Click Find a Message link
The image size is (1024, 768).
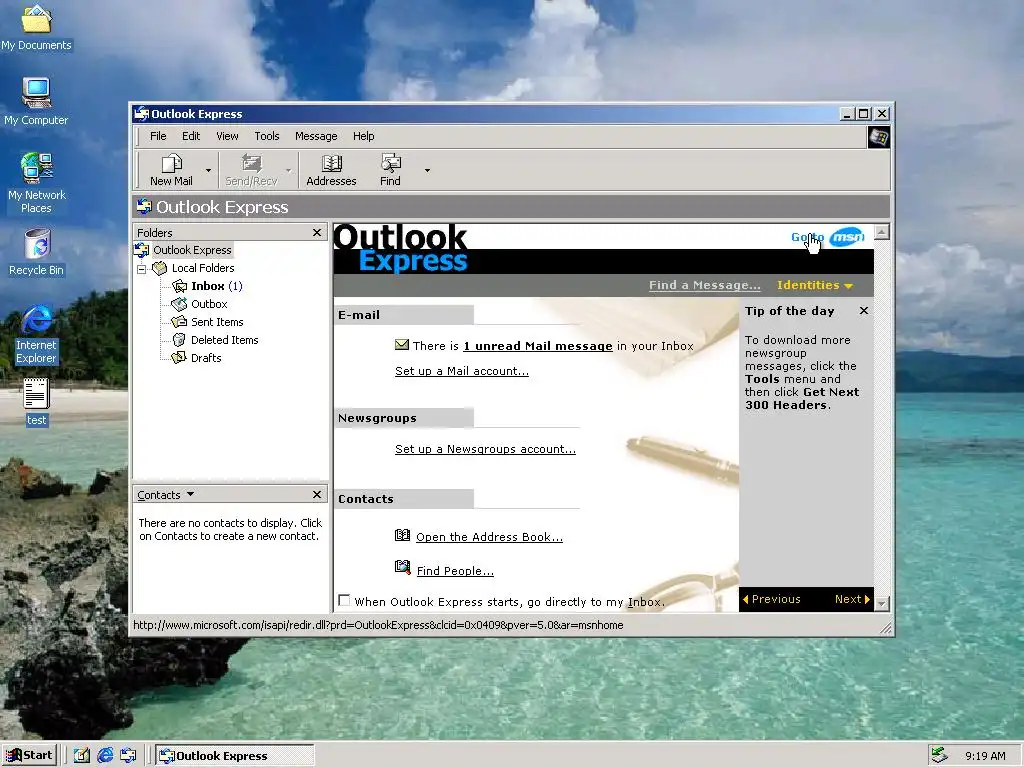click(x=705, y=285)
